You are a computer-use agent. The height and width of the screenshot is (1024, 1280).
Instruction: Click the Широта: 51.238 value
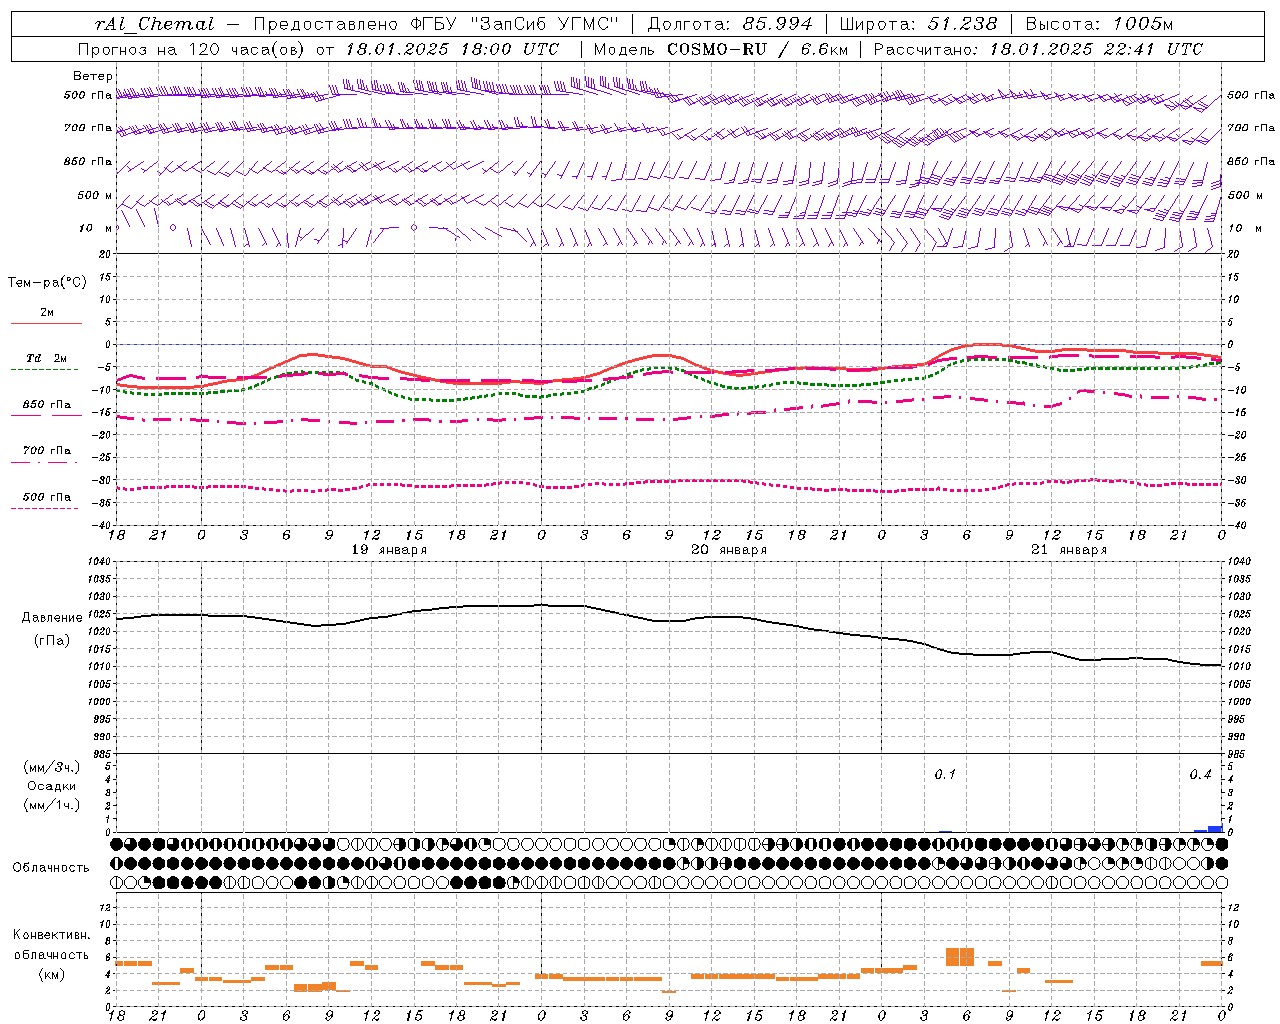click(918, 24)
